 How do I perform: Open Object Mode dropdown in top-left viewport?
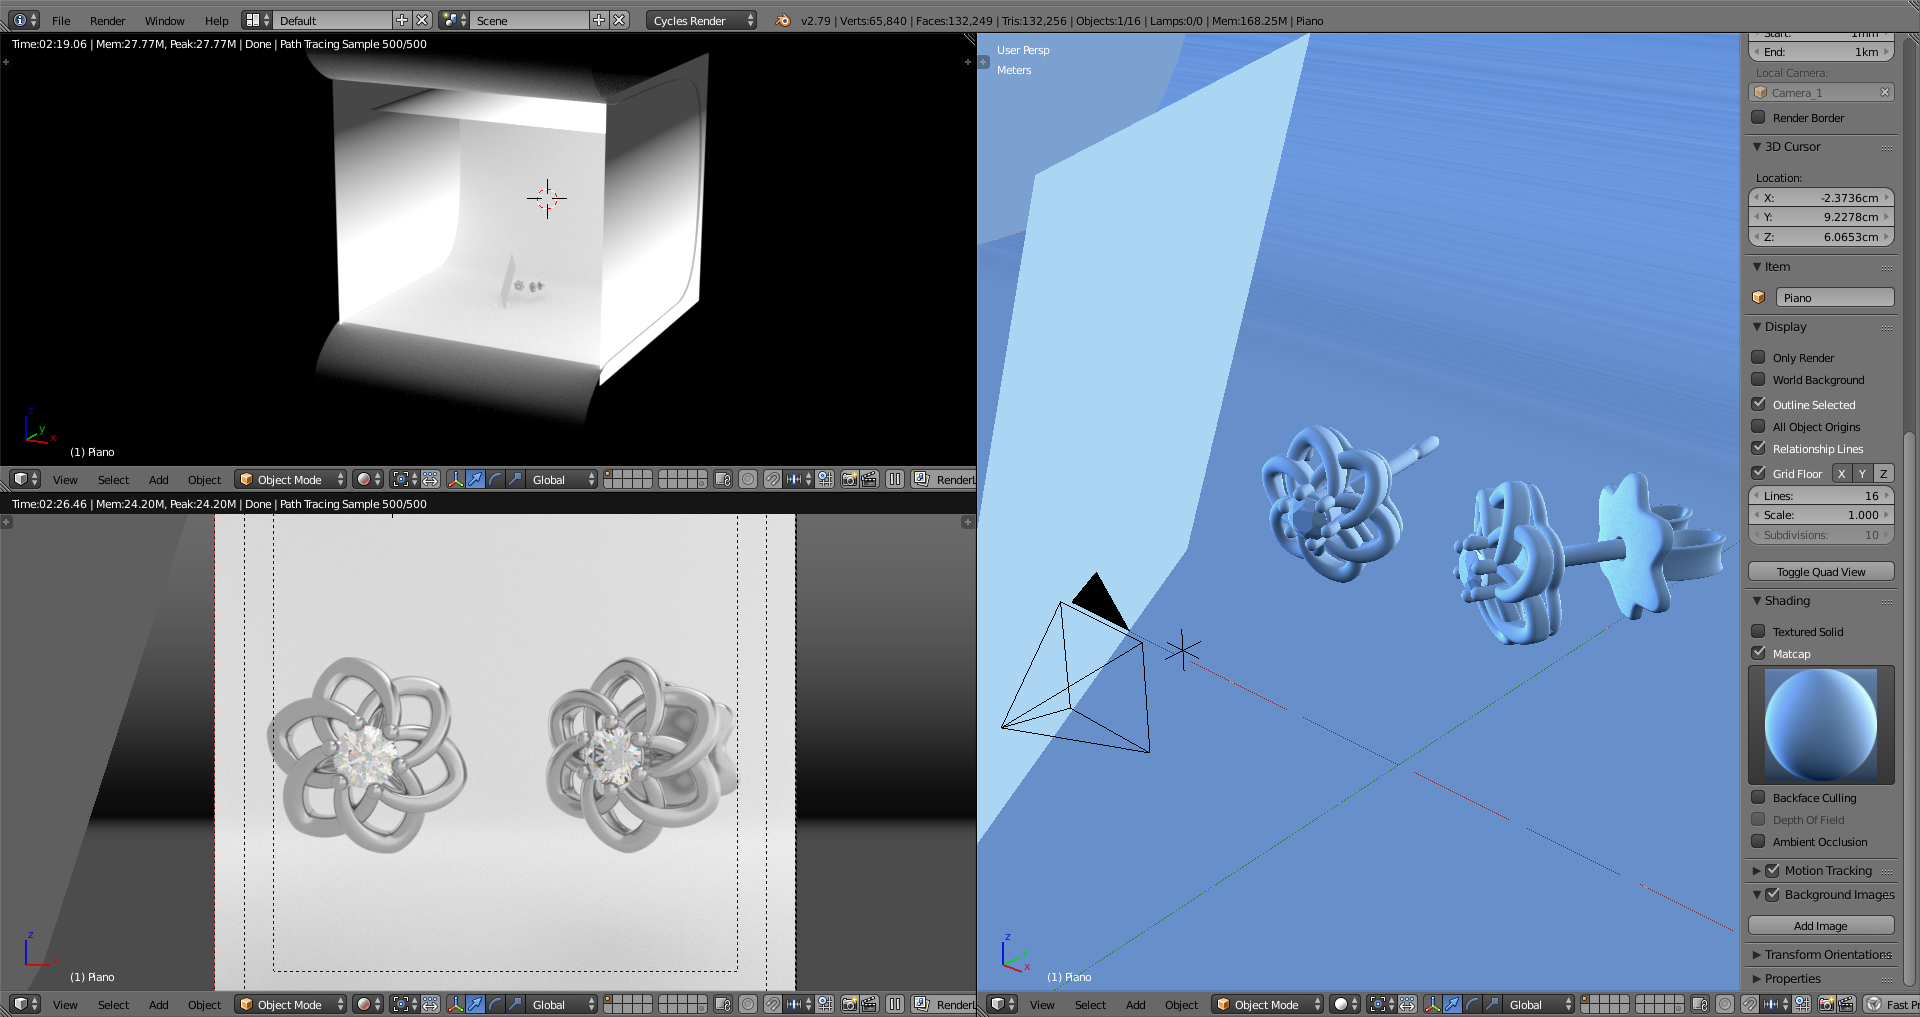[x=291, y=479]
